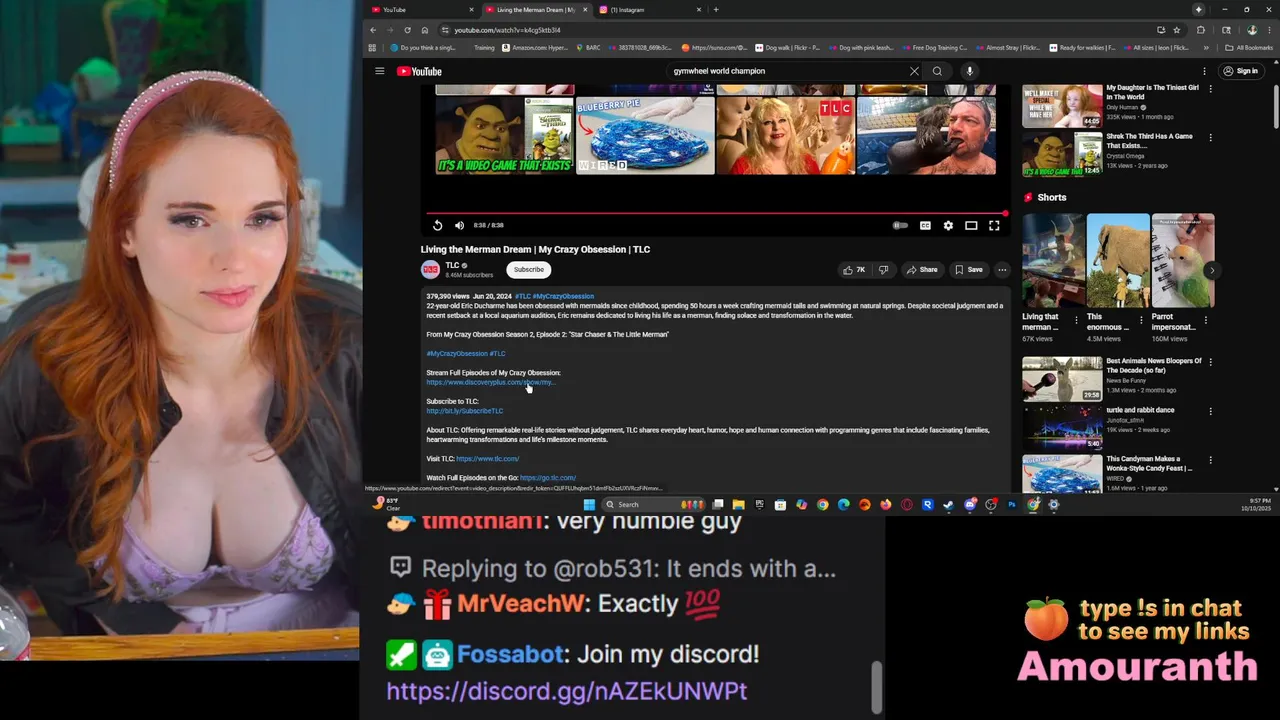Image resolution: width=1280 pixels, height=720 pixels.
Task: Open options for Shrek The Third video
Action: click(1211, 137)
